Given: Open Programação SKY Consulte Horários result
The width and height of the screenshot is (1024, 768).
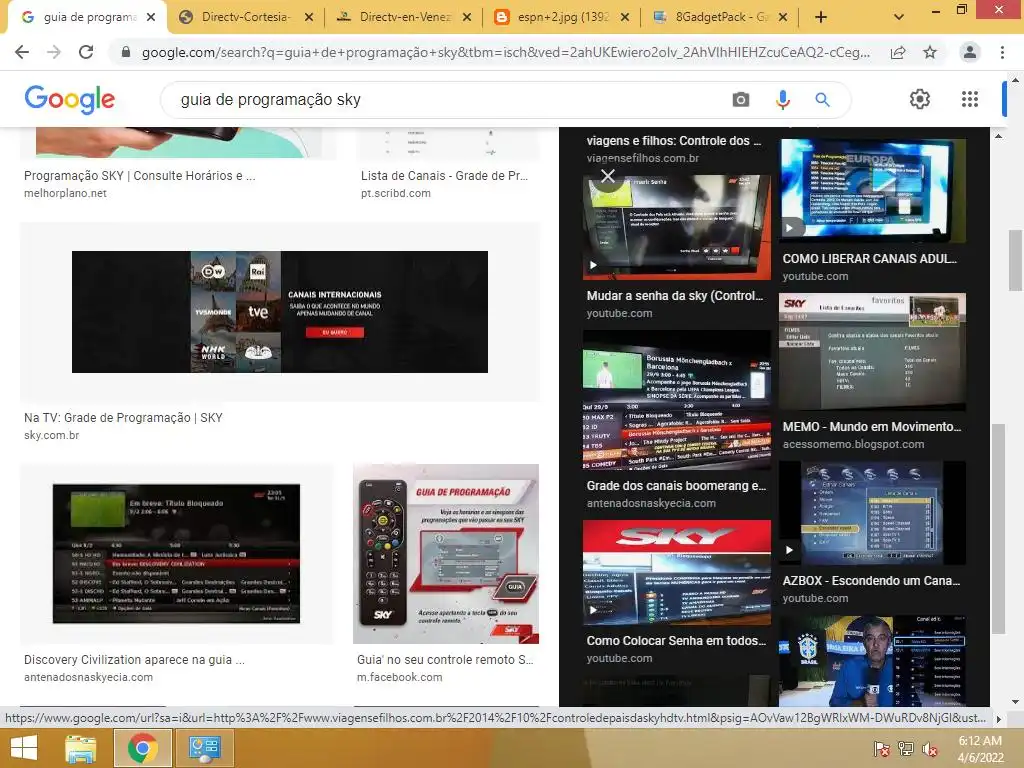Looking at the screenshot, I should coord(140,176).
